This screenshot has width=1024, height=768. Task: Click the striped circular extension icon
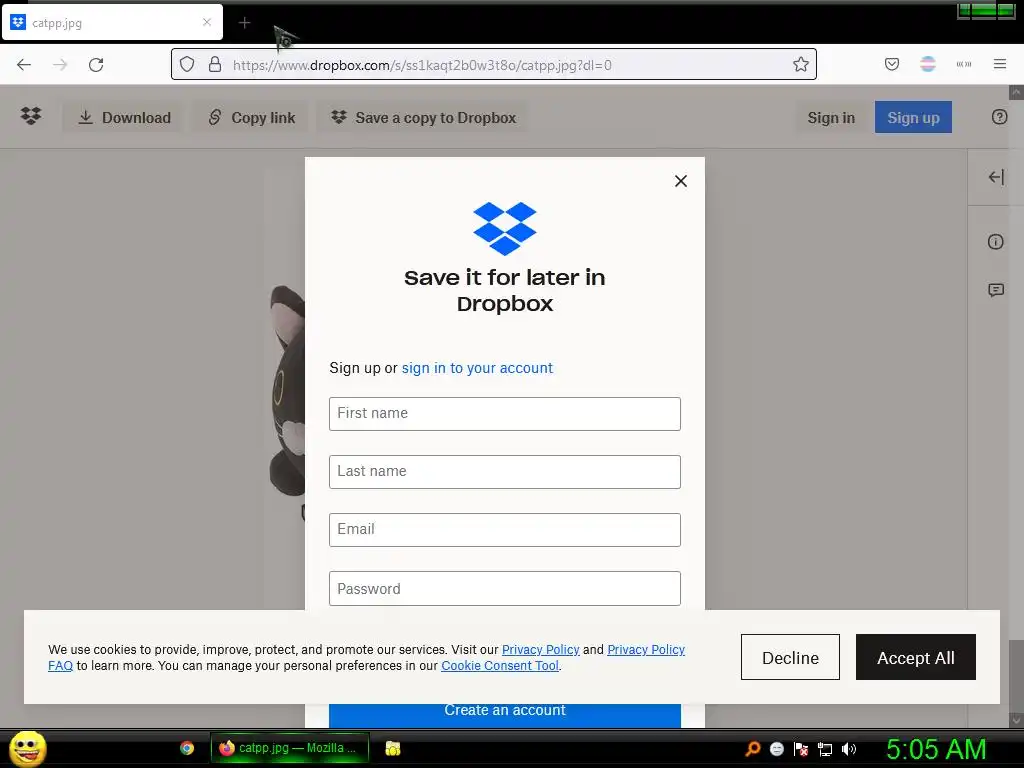click(927, 64)
